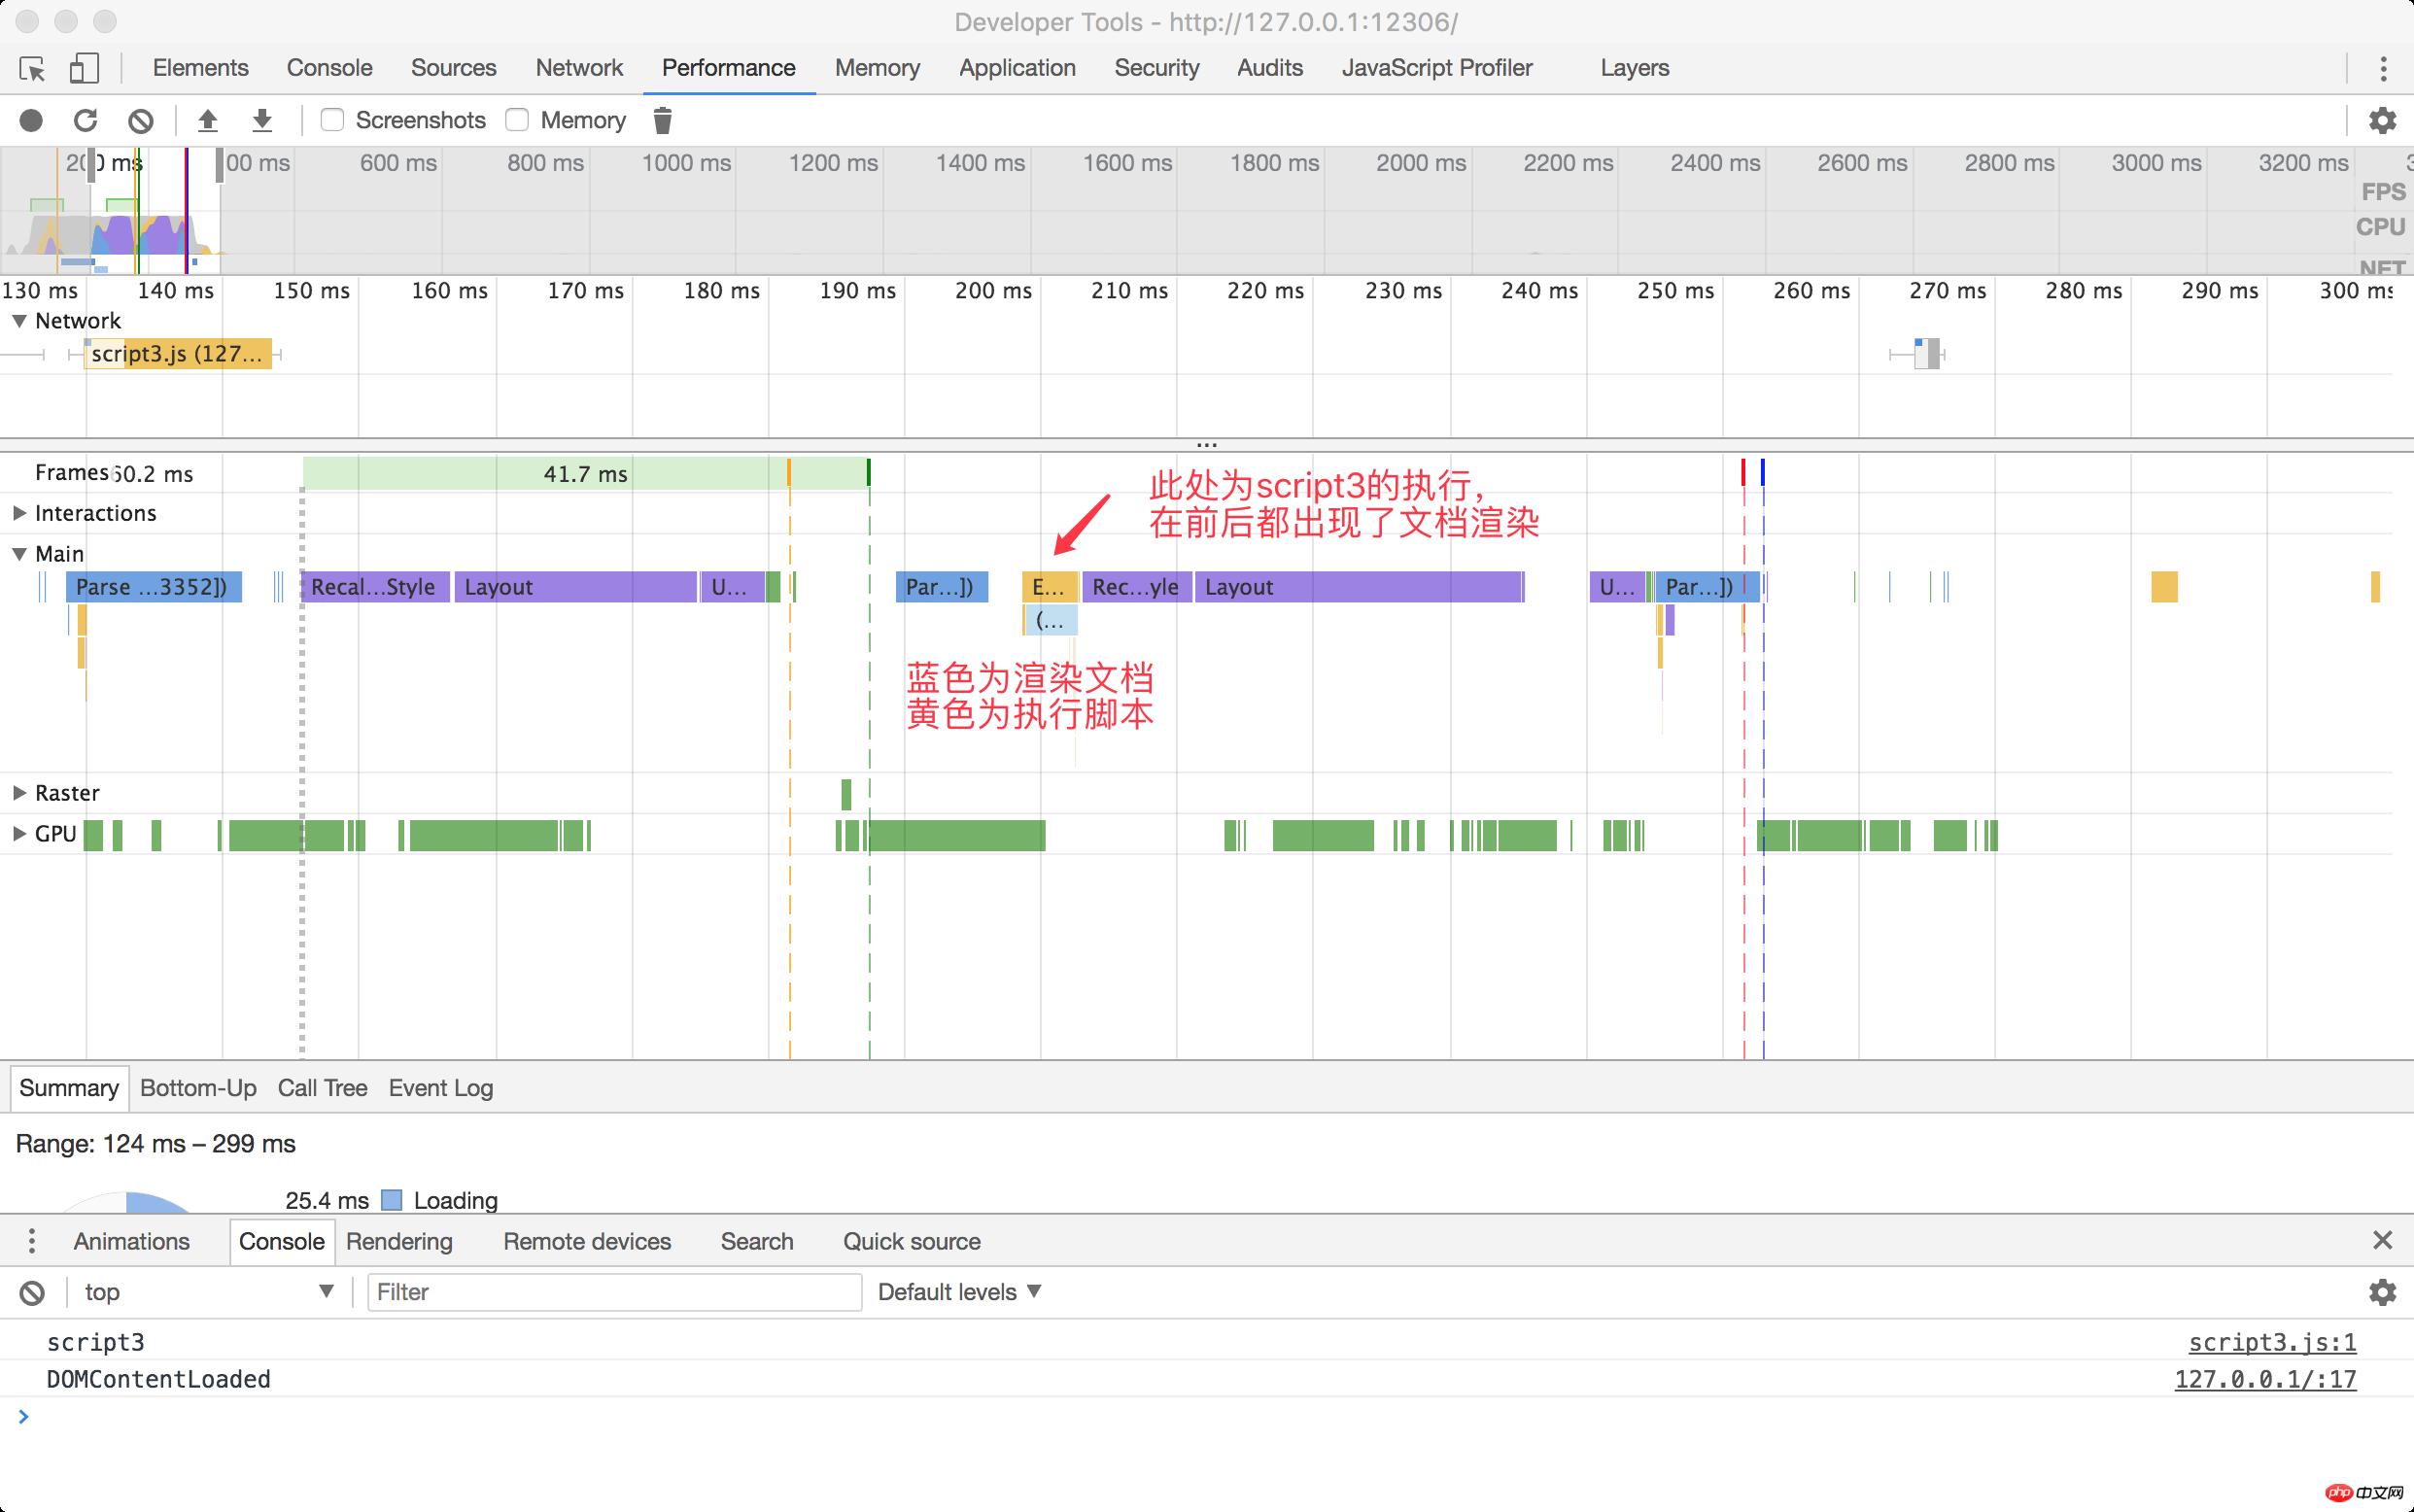The image size is (2414, 1512).
Task: Start recording with the record button
Action: click(x=31, y=121)
